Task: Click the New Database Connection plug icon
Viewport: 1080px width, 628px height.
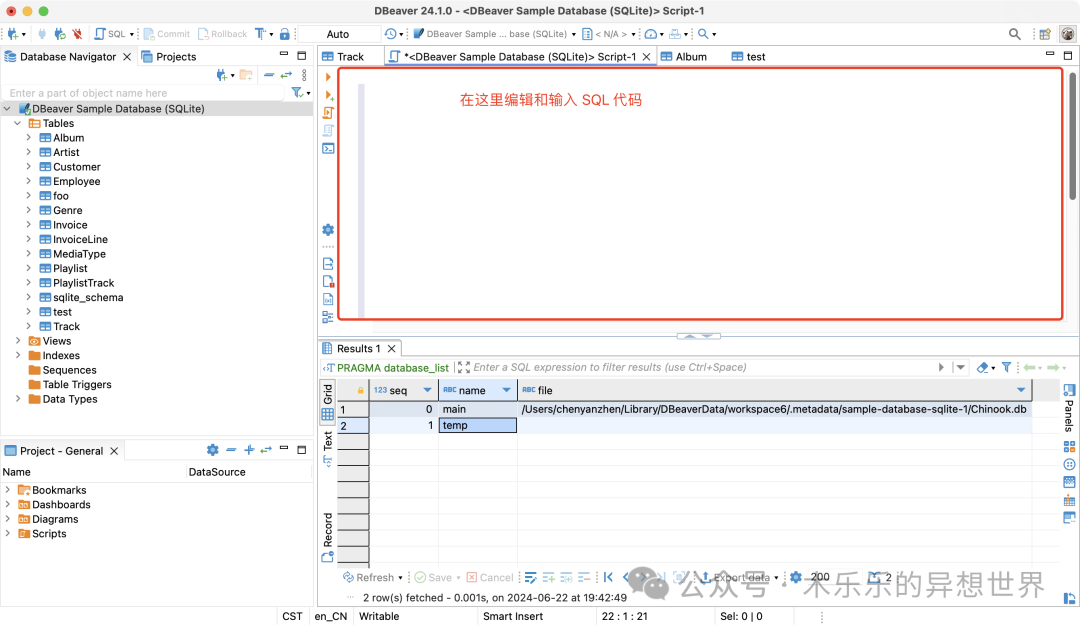Action: coord(12,34)
